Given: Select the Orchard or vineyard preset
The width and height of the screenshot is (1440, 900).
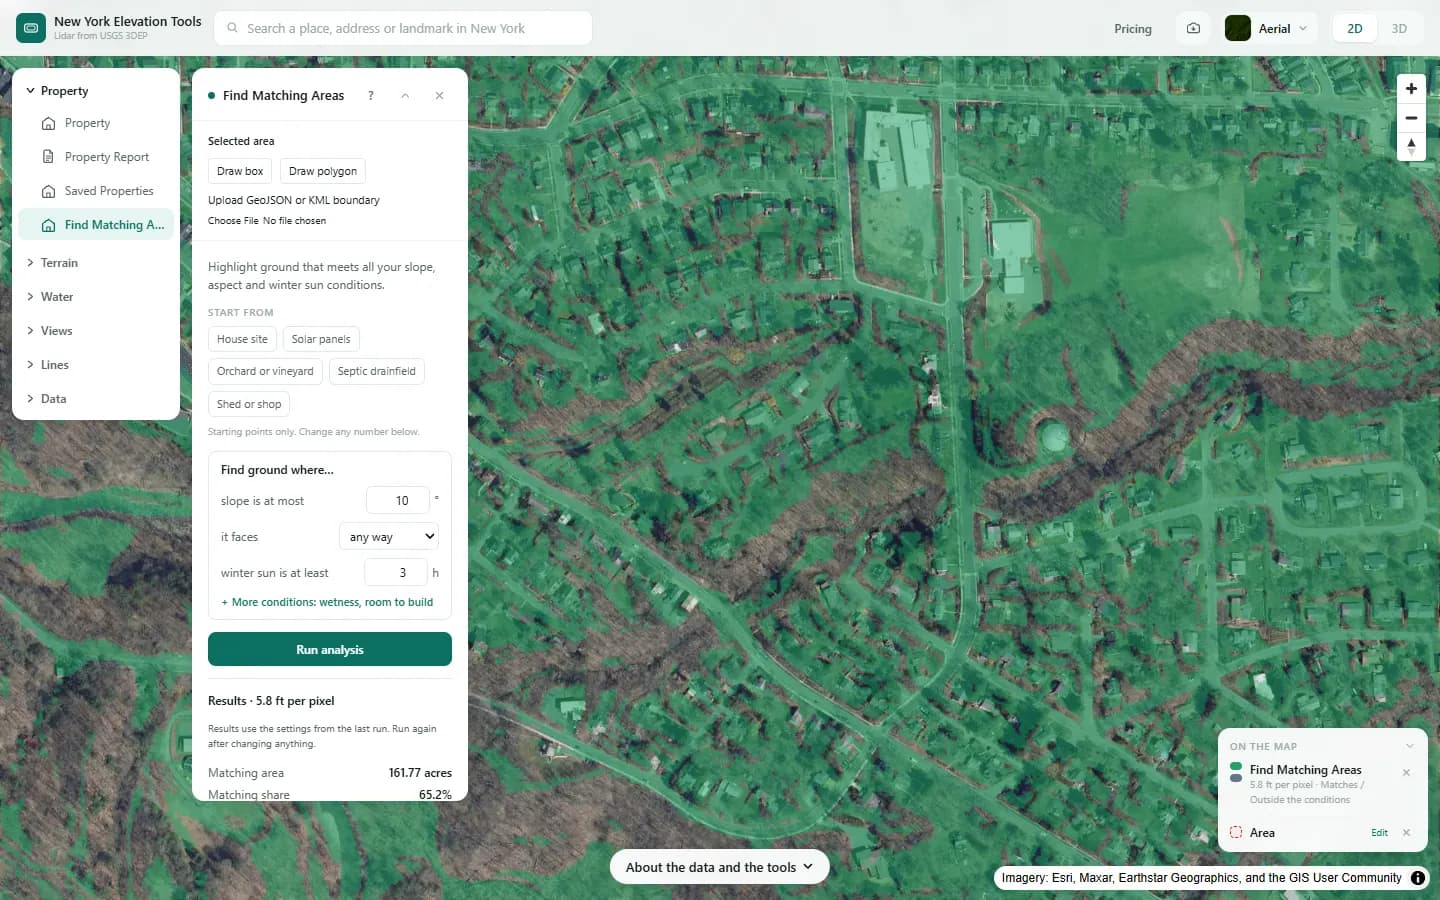Looking at the screenshot, I should [265, 371].
